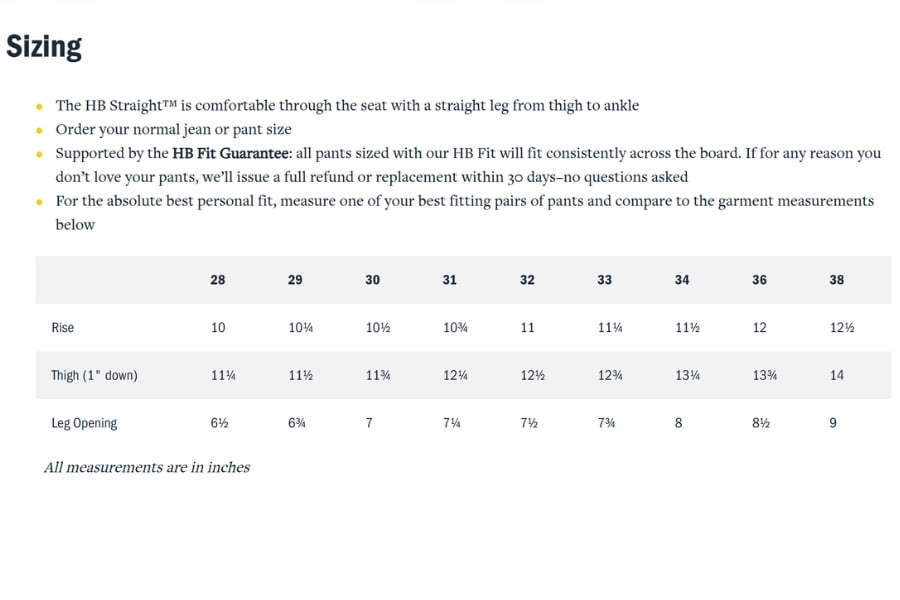Click the All measurements are in inches note
This screenshot has height=600, width=900.
[x=147, y=467]
